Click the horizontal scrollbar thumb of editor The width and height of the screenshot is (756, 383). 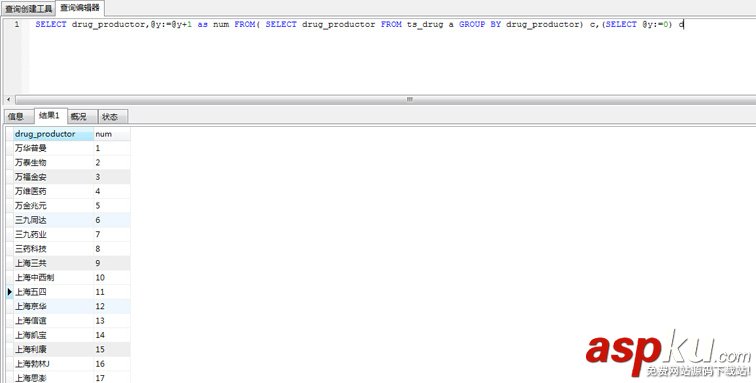pos(409,100)
